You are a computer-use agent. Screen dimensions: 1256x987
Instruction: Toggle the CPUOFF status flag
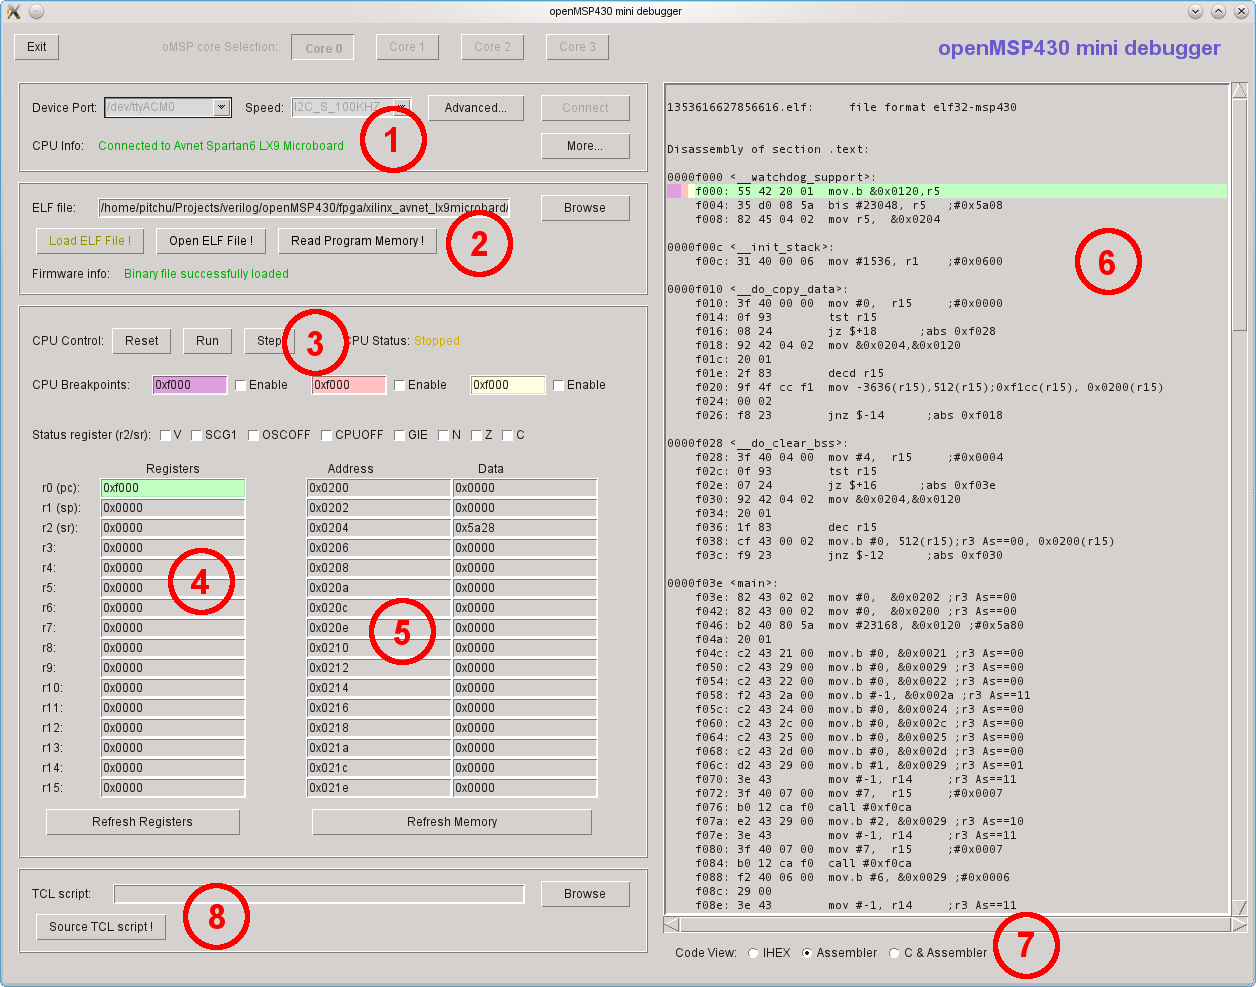pos(326,435)
